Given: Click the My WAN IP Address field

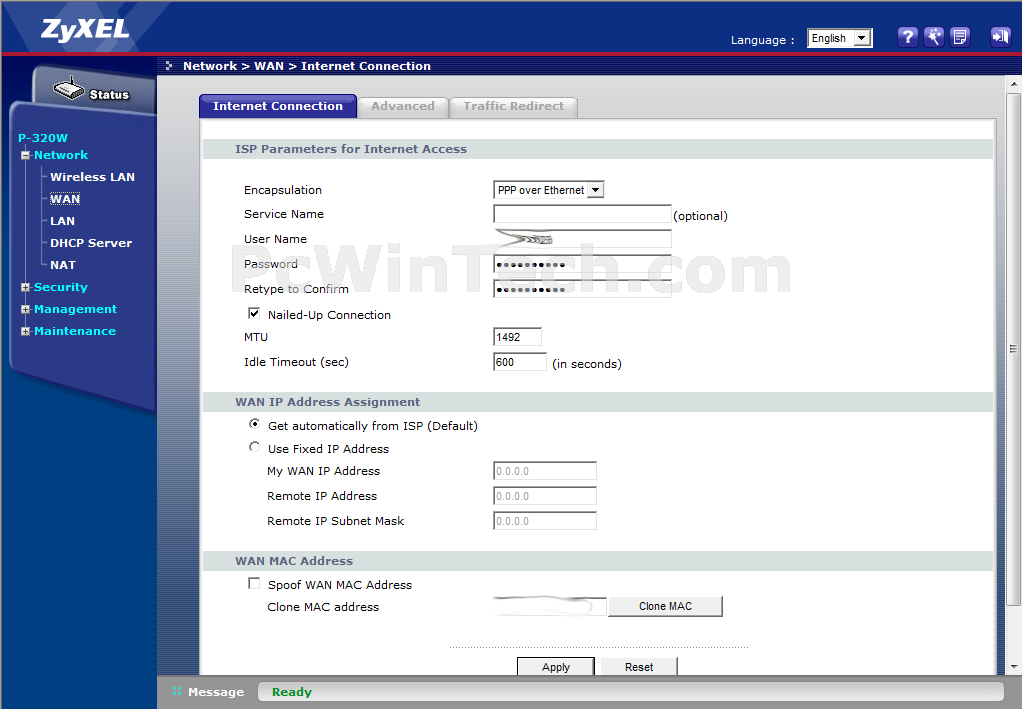Looking at the screenshot, I should click(x=545, y=471).
